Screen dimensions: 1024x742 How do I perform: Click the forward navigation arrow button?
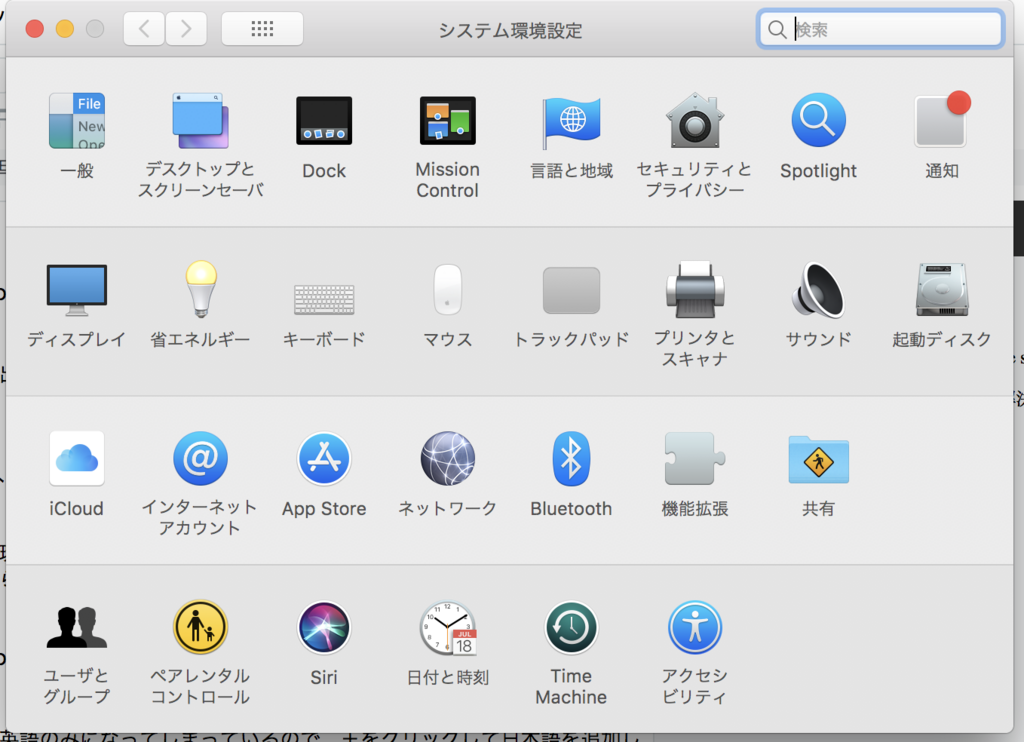186,29
